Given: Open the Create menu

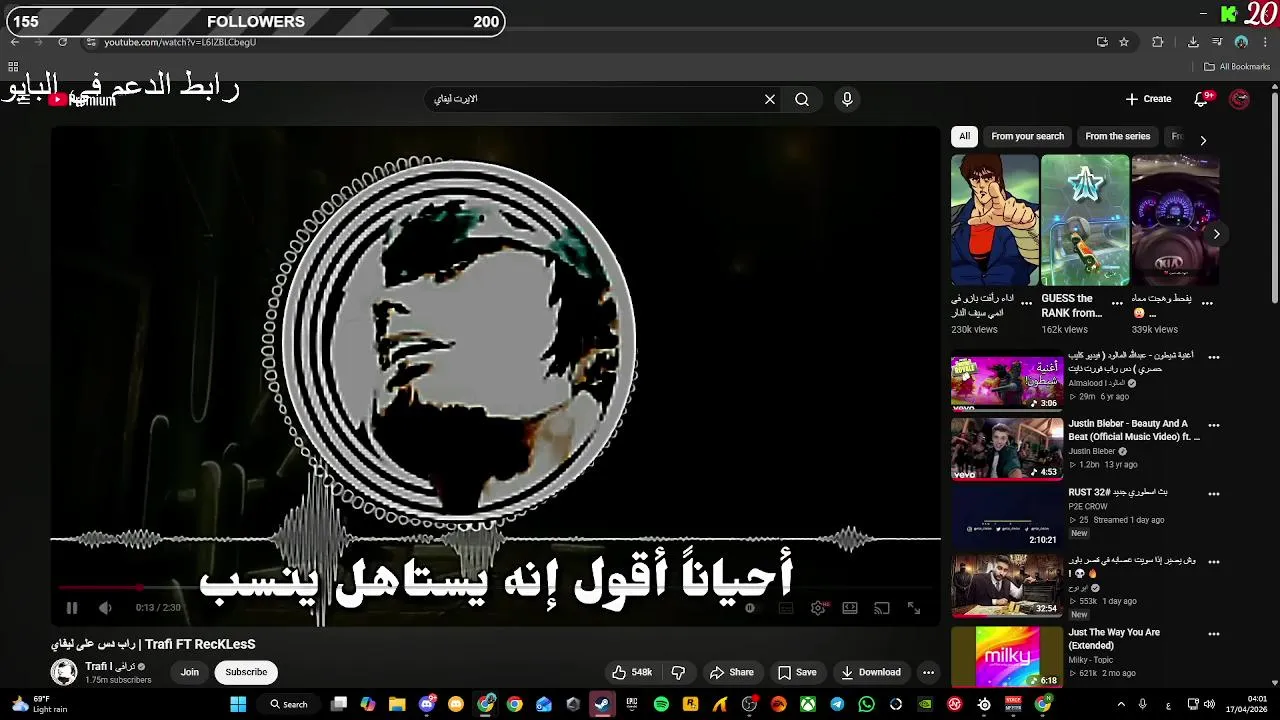Looking at the screenshot, I should click(x=1148, y=99).
